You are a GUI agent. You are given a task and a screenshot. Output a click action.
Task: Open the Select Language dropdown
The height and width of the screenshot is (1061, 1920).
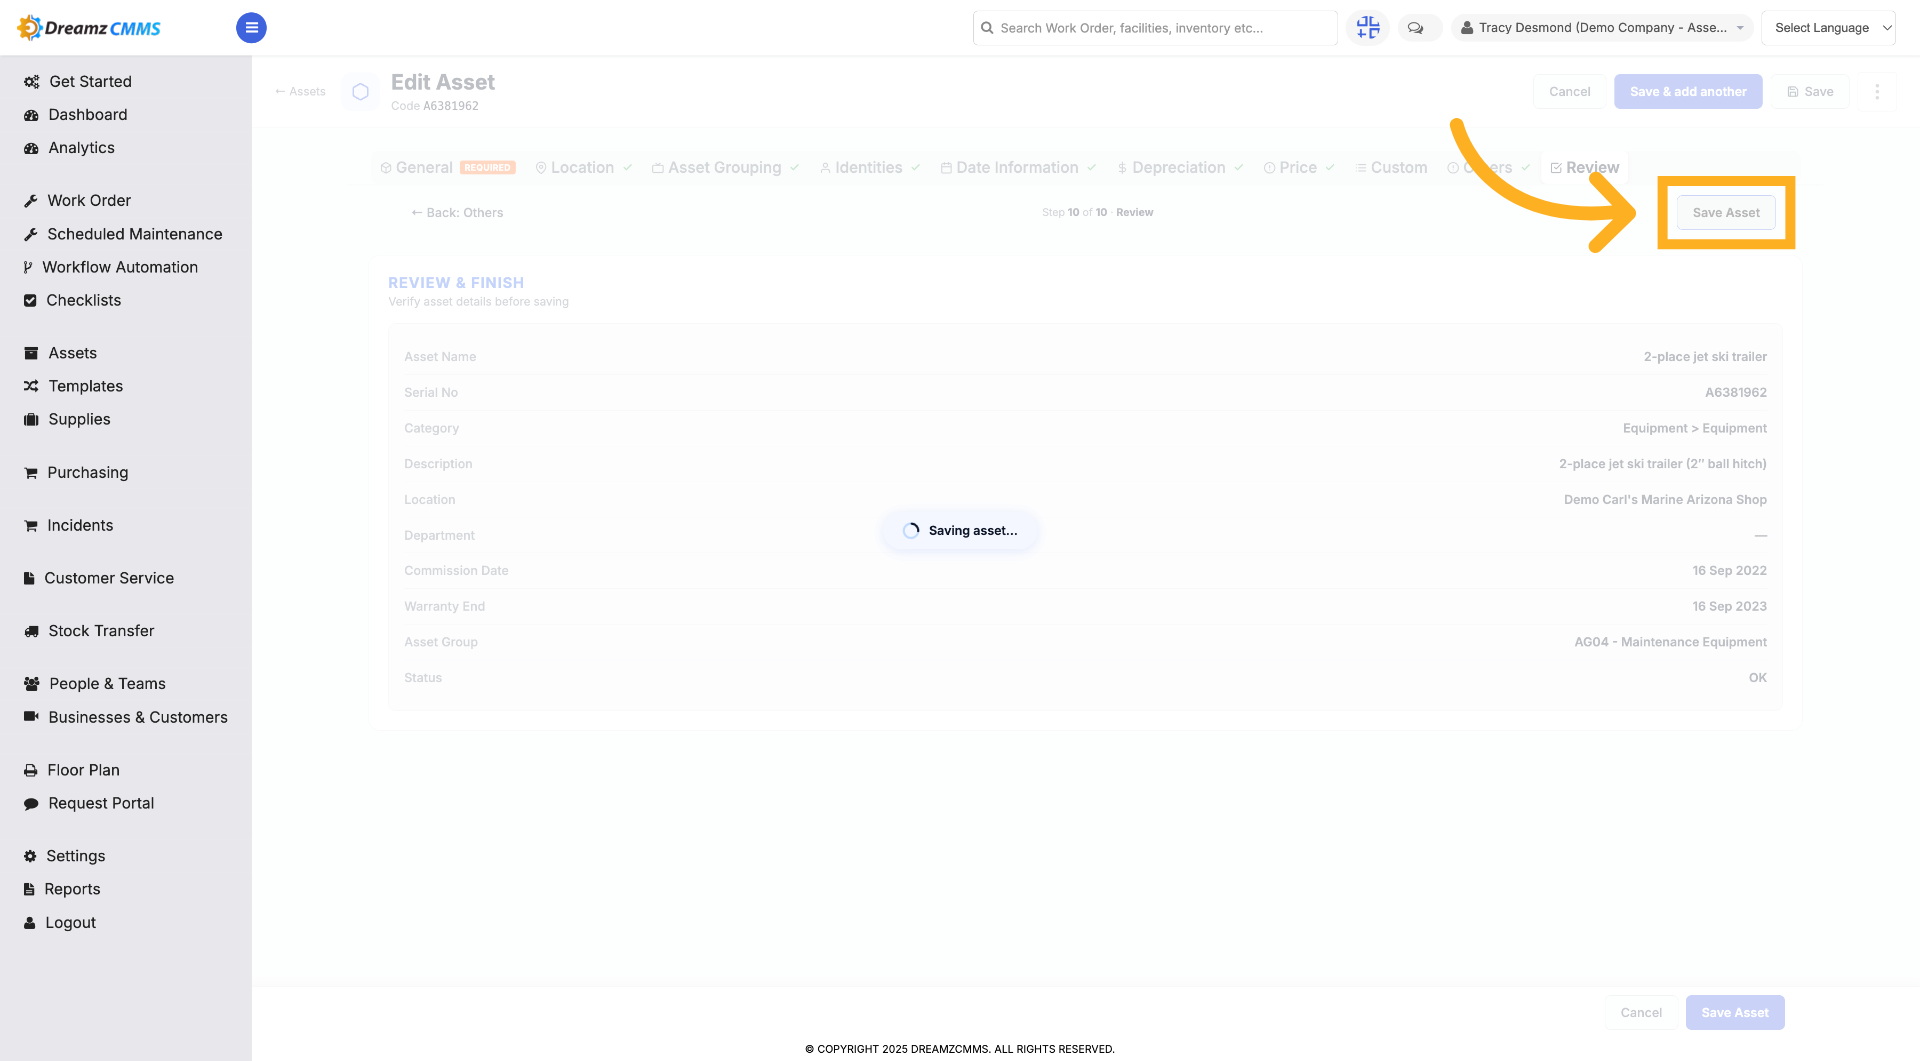click(1828, 28)
